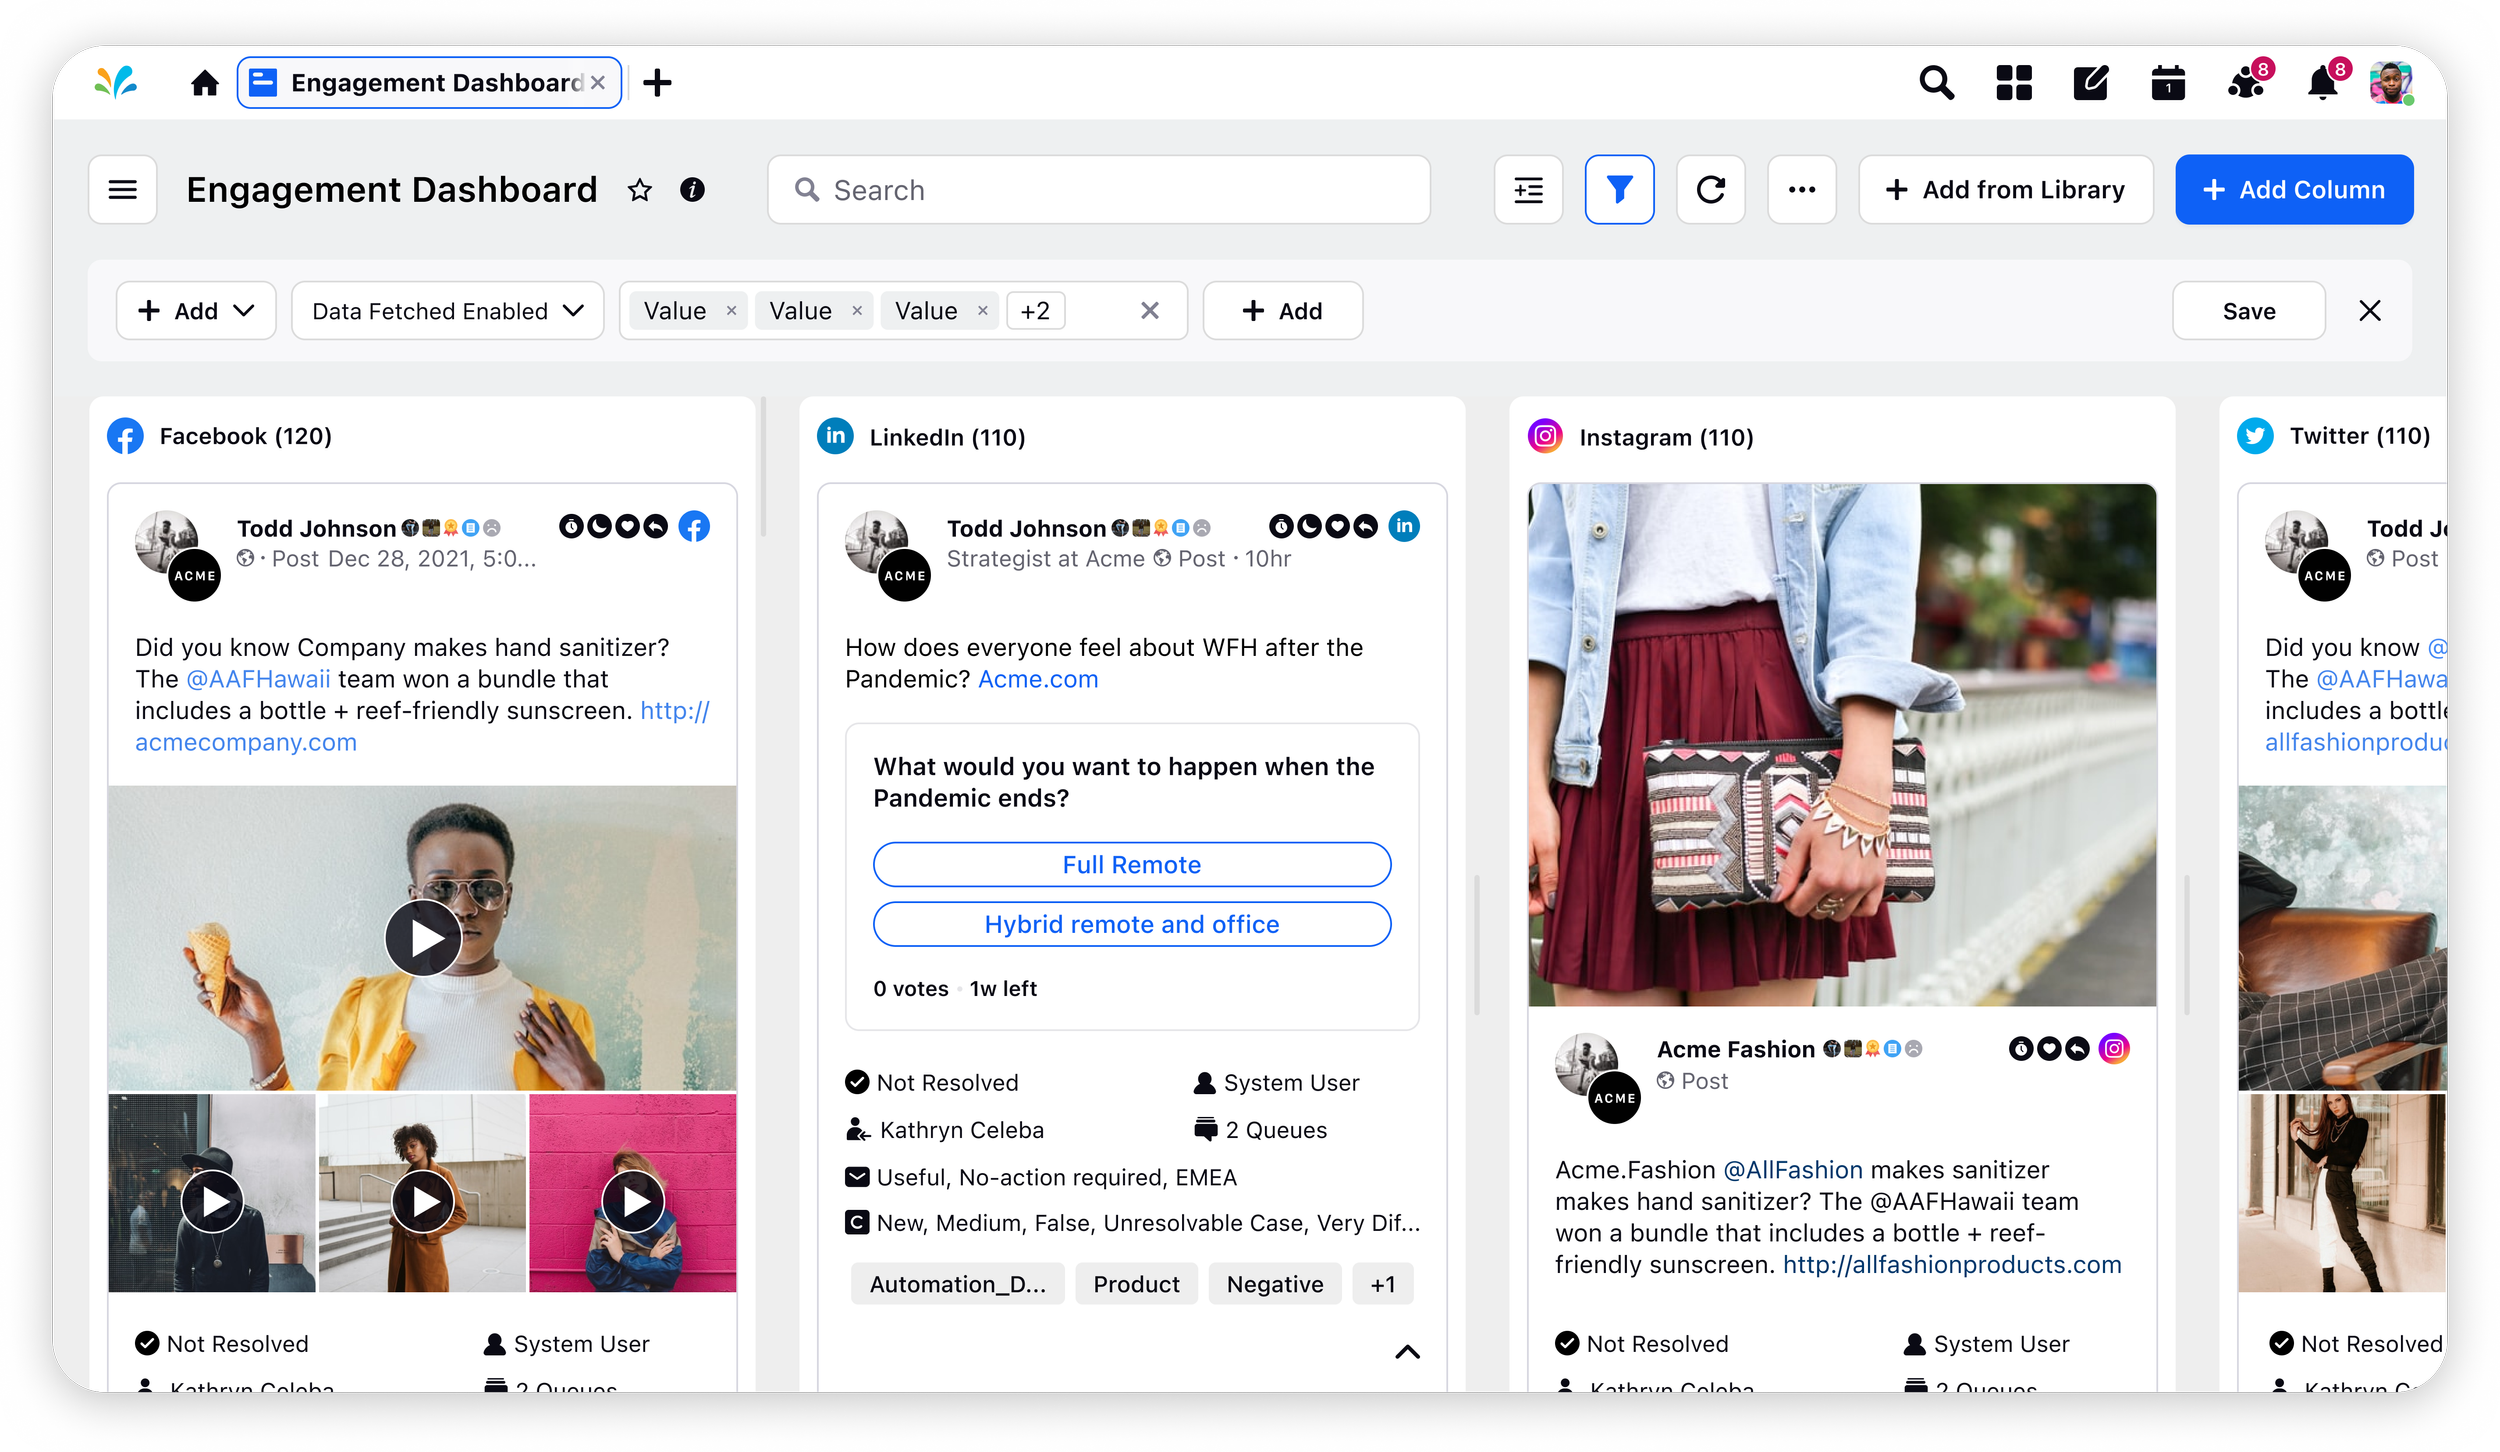Click the Add Column button
Viewport: 2500px width, 1452px height.
[2293, 190]
